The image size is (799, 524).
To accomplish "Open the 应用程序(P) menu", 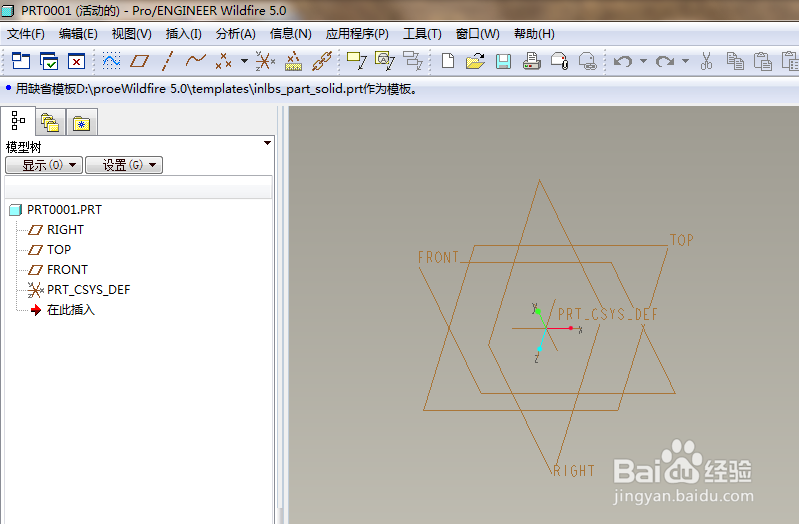I will click(357, 34).
